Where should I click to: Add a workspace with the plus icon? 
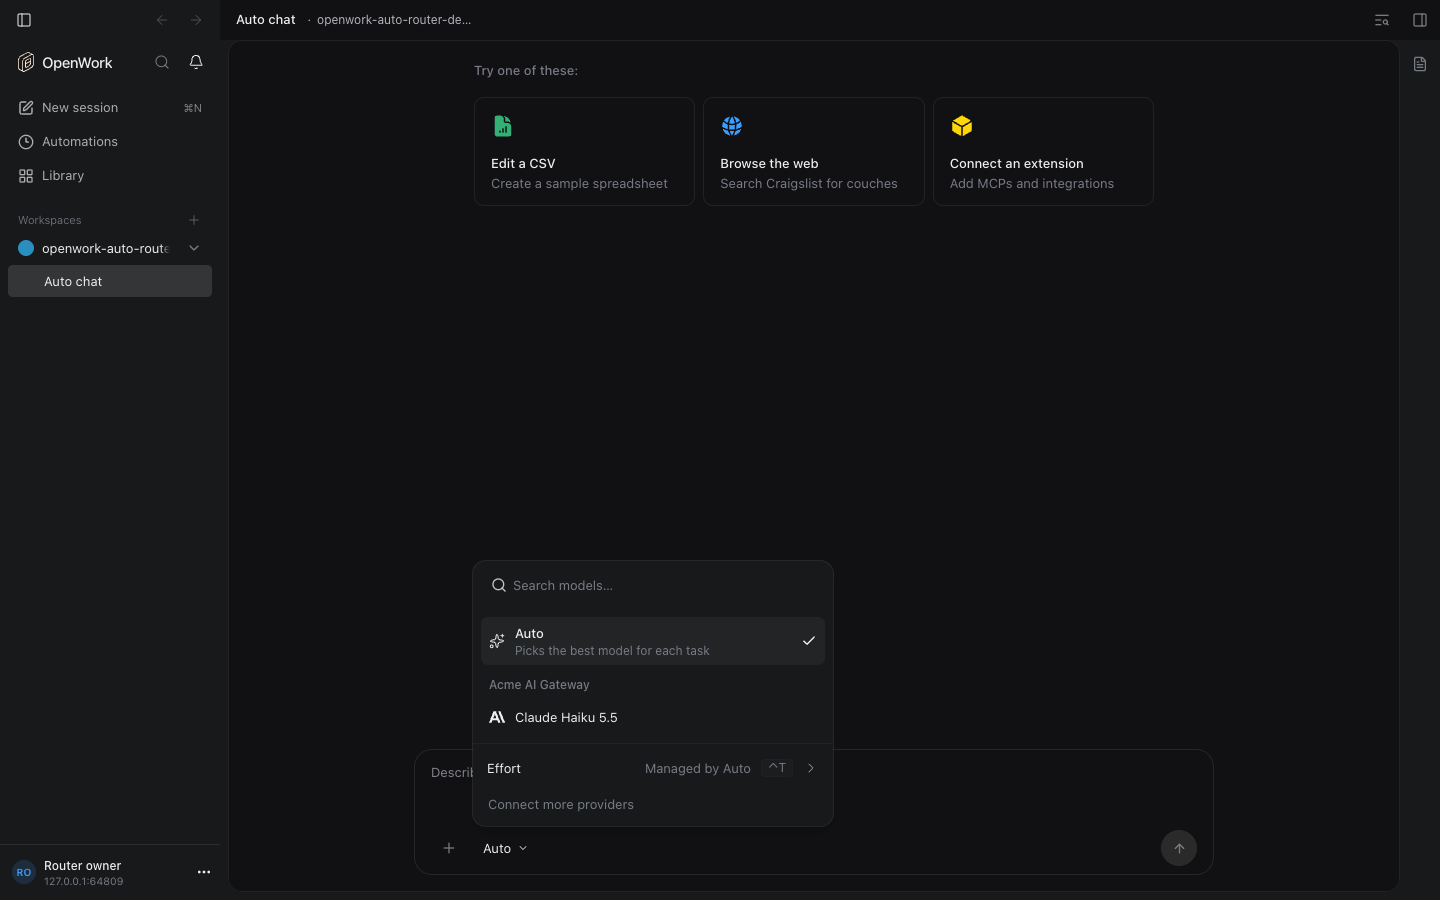pyautogui.click(x=194, y=220)
